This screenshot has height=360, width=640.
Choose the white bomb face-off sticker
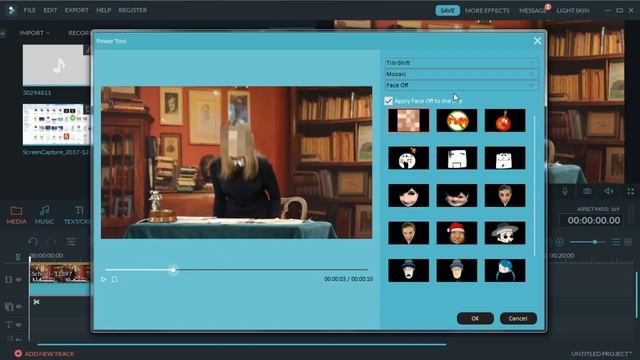coord(409,158)
